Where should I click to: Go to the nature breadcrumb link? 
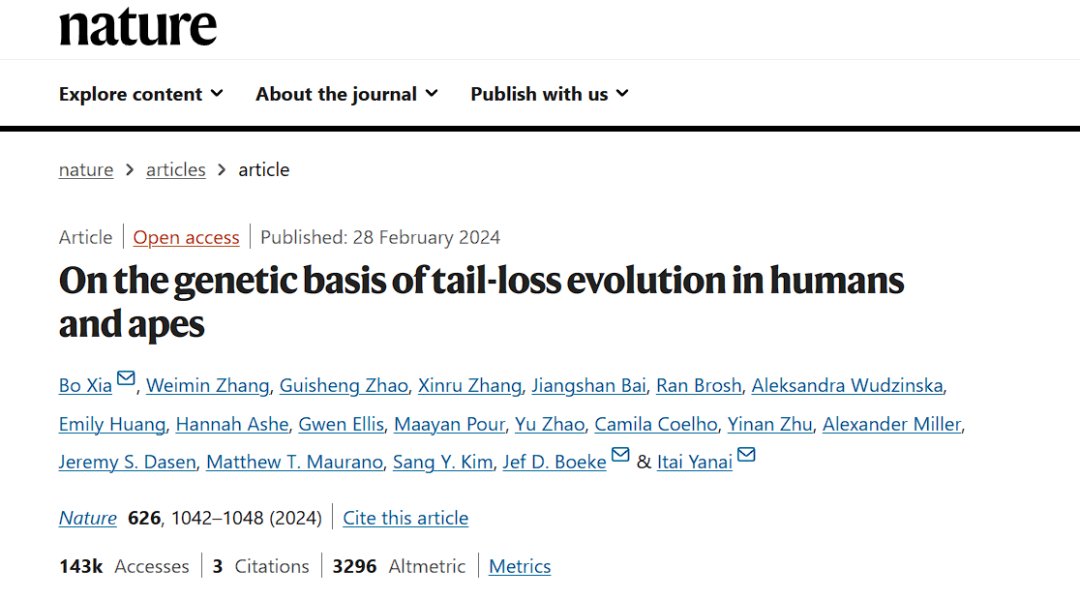click(86, 169)
